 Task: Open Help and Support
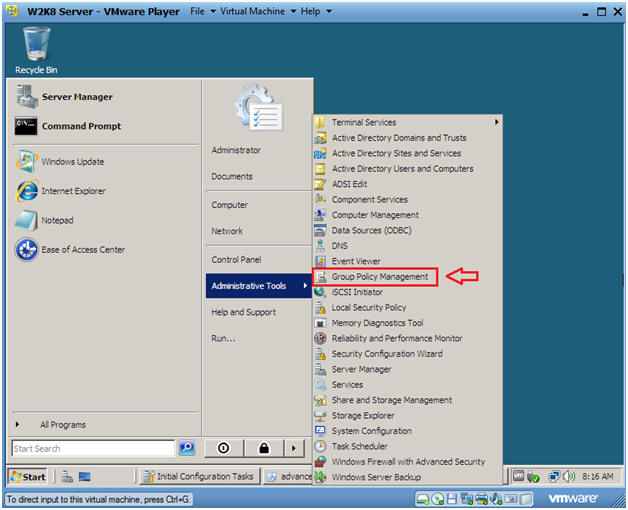tap(244, 312)
